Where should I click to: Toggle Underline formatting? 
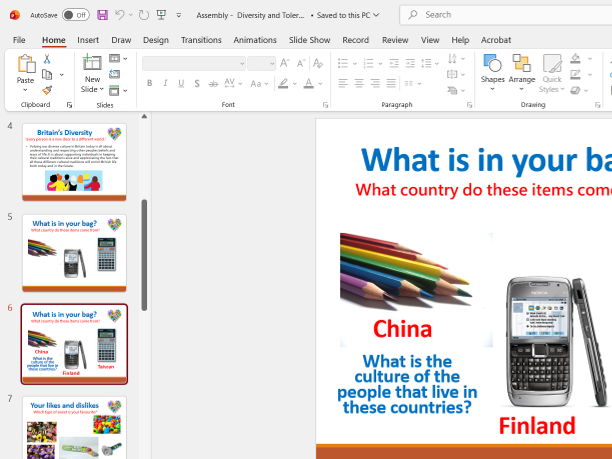coord(181,83)
